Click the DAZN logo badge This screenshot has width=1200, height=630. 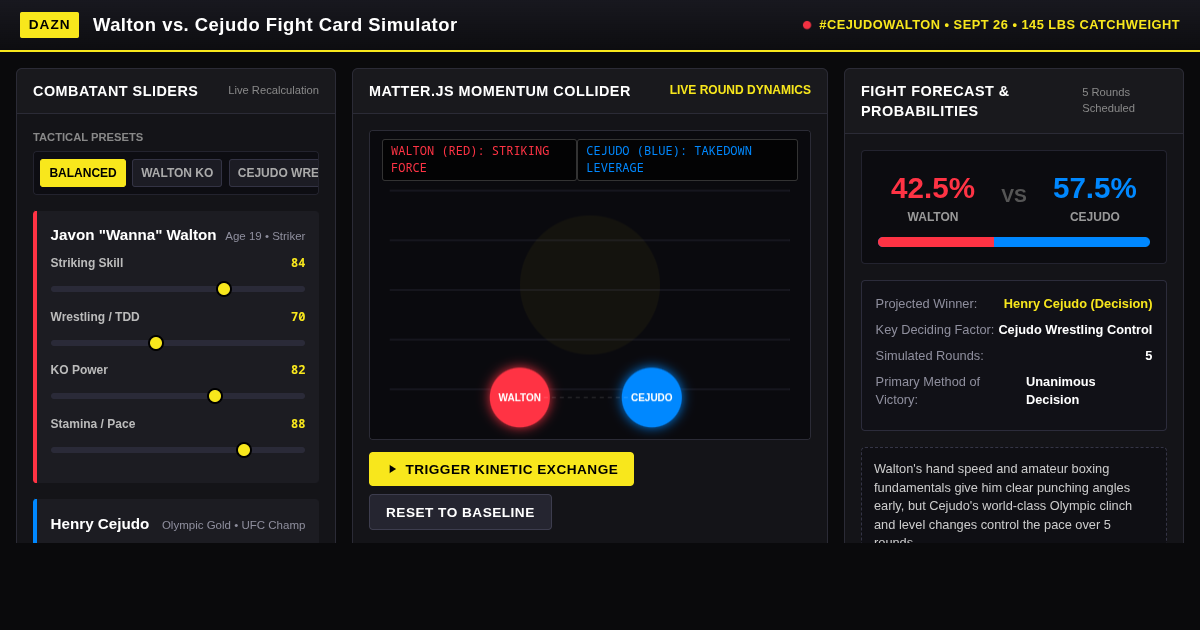[x=49, y=25]
